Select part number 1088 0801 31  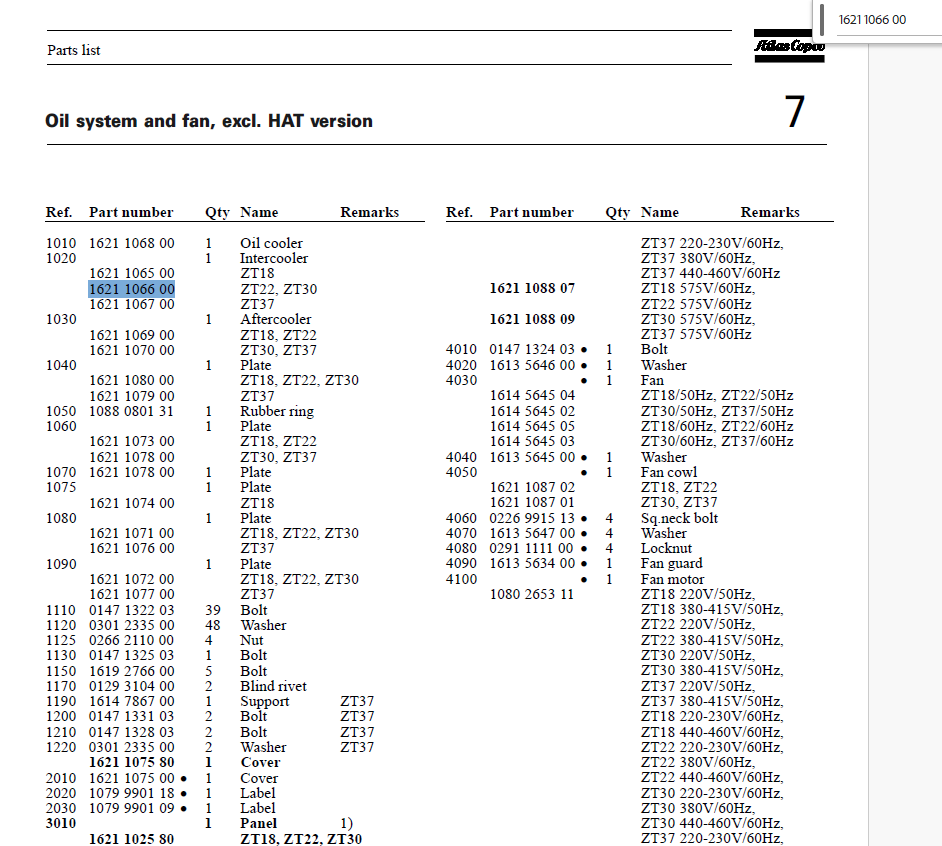[x=131, y=412]
